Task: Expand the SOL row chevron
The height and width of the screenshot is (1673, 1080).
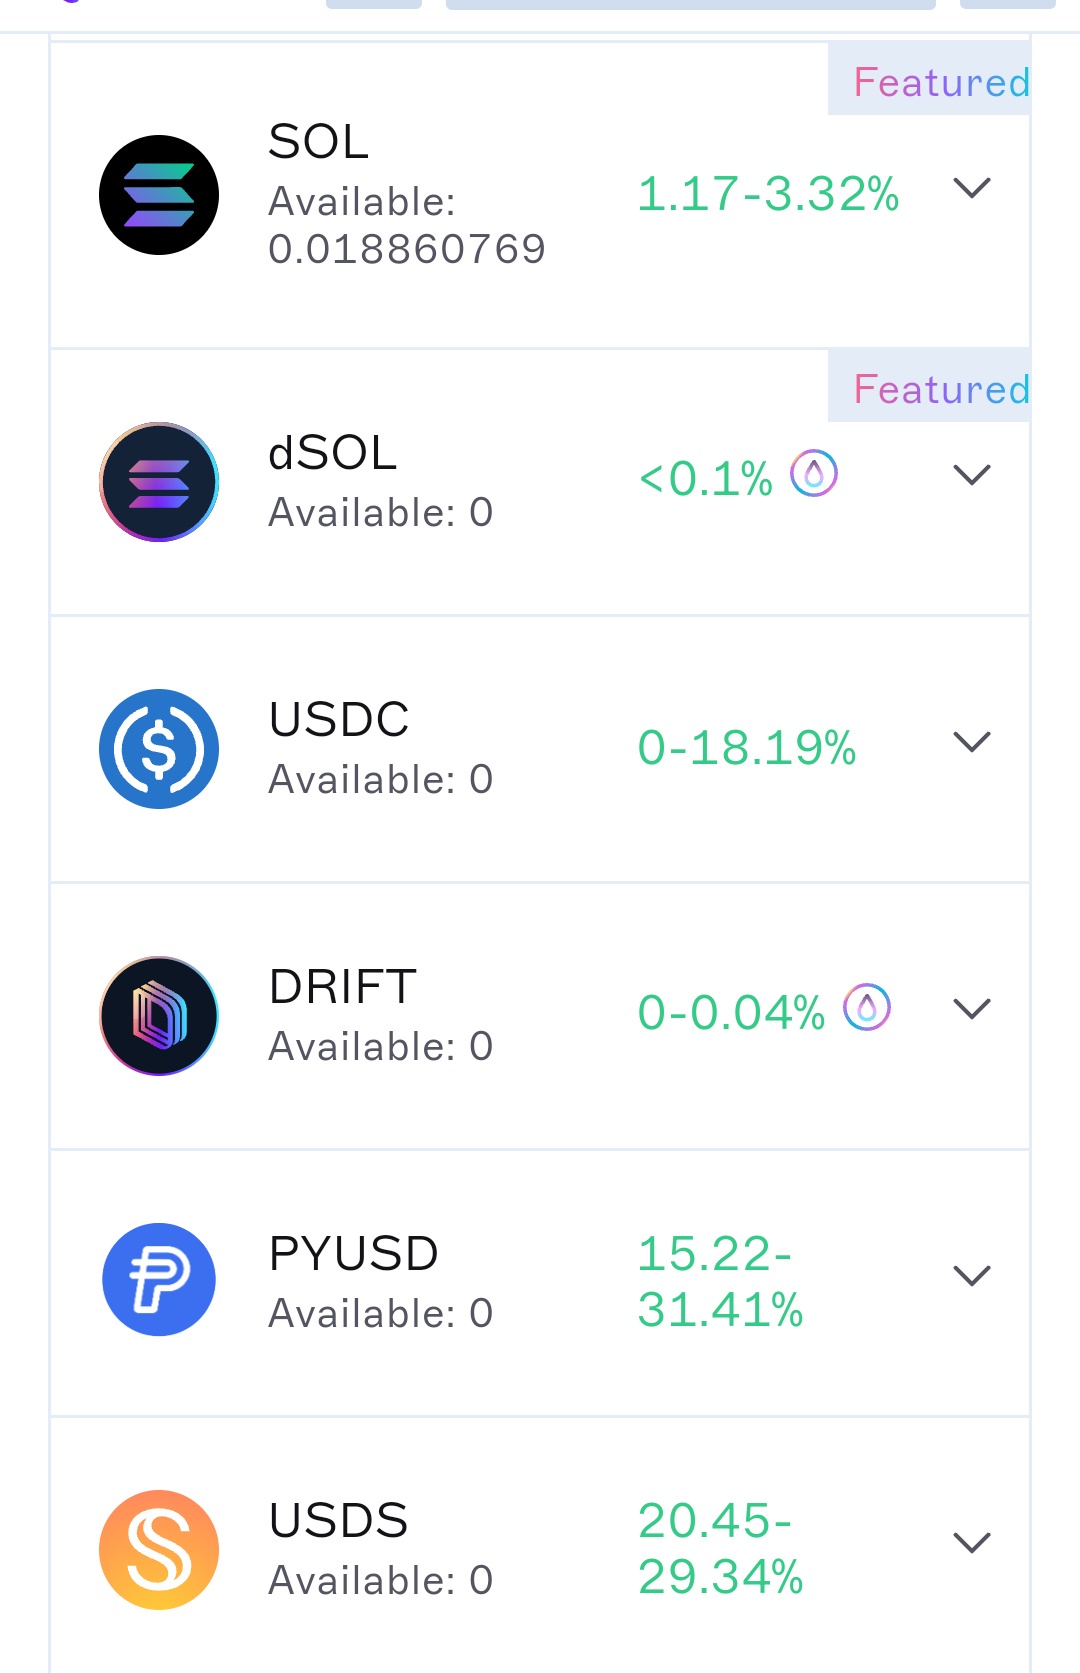Action: pyautogui.click(x=971, y=188)
